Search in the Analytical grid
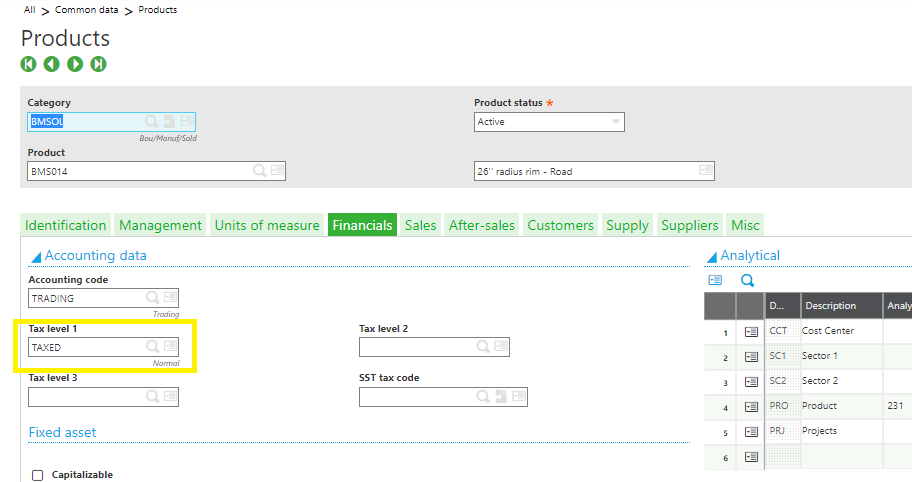The height and width of the screenshot is (482, 912). click(x=746, y=281)
